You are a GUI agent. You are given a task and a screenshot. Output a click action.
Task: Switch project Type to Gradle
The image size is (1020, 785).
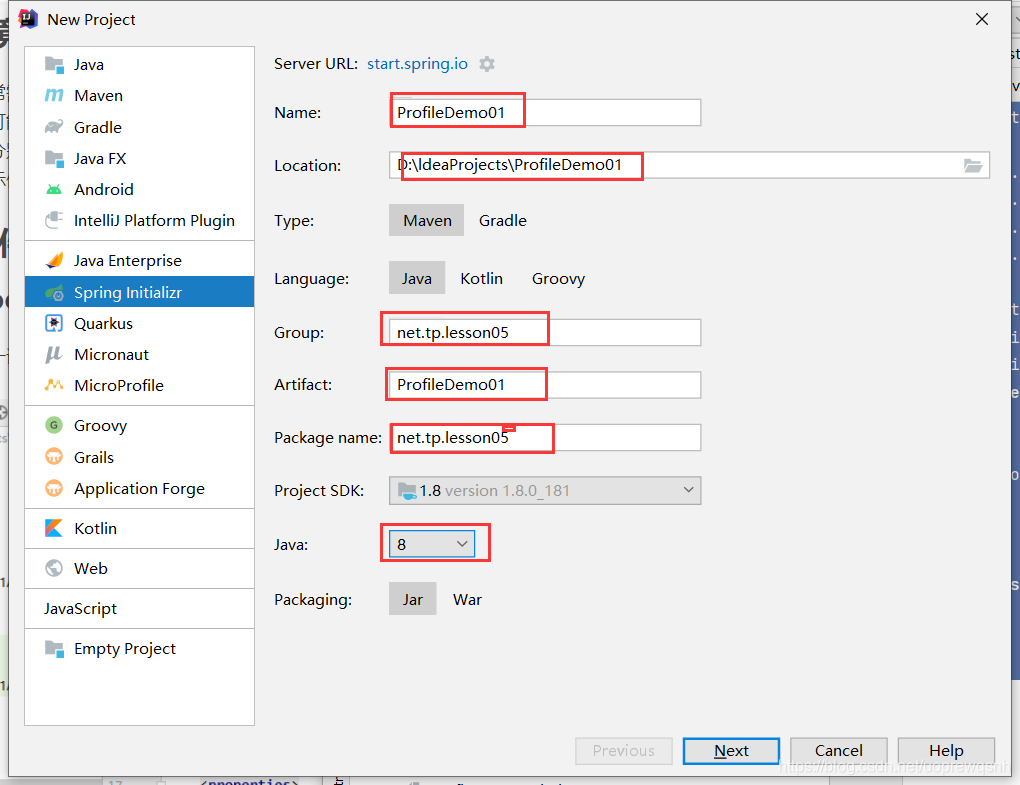(x=503, y=220)
